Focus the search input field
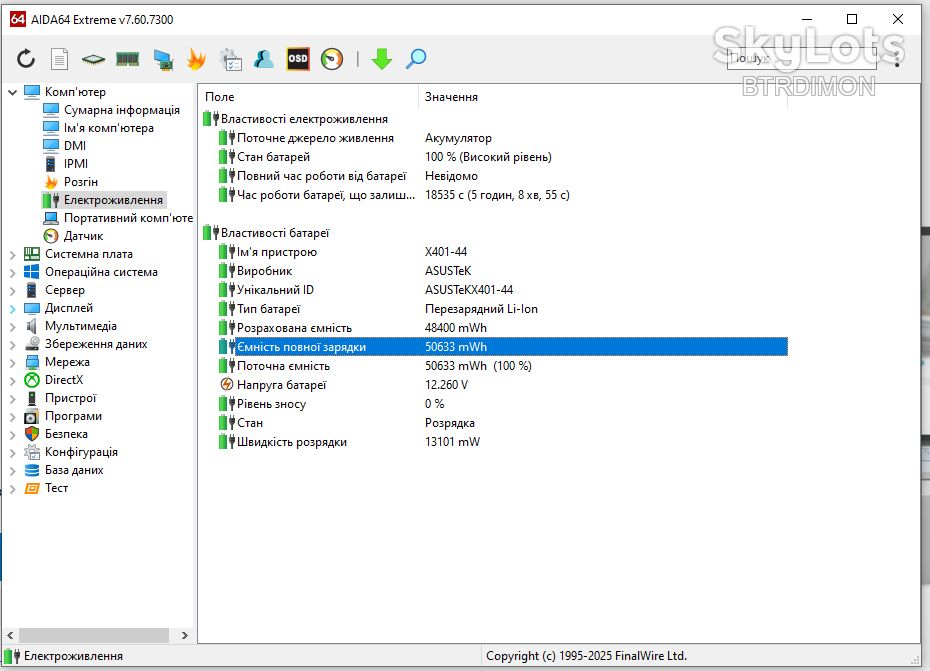 click(x=801, y=58)
